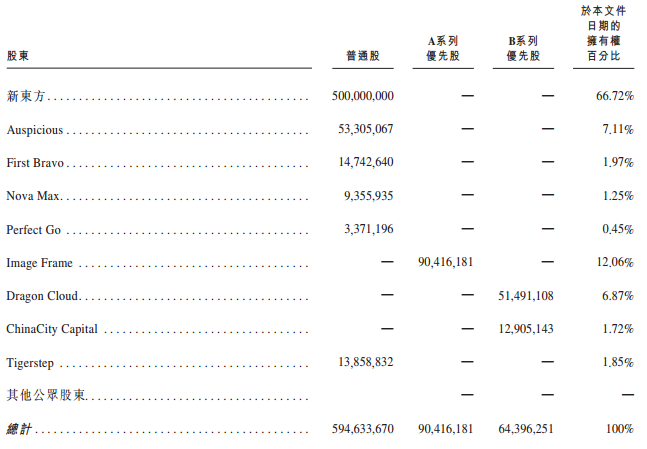The height and width of the screenshot is (449, 647).
Task: Select Nova Max's 9,355,935 share count
Action: [369, 195]
